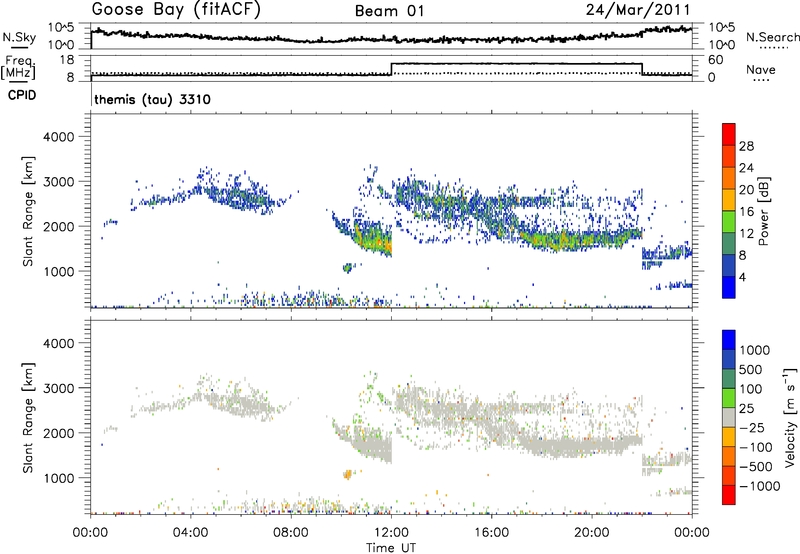Viewport: 800px width, 554px height.
Task: Click the 12:00 time tick label
Action: coord(391,533)
